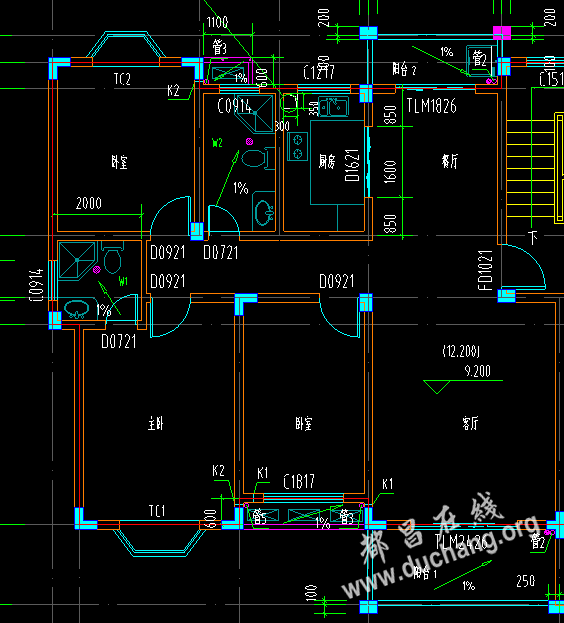Select the magenta column at top right

[502, 33]
